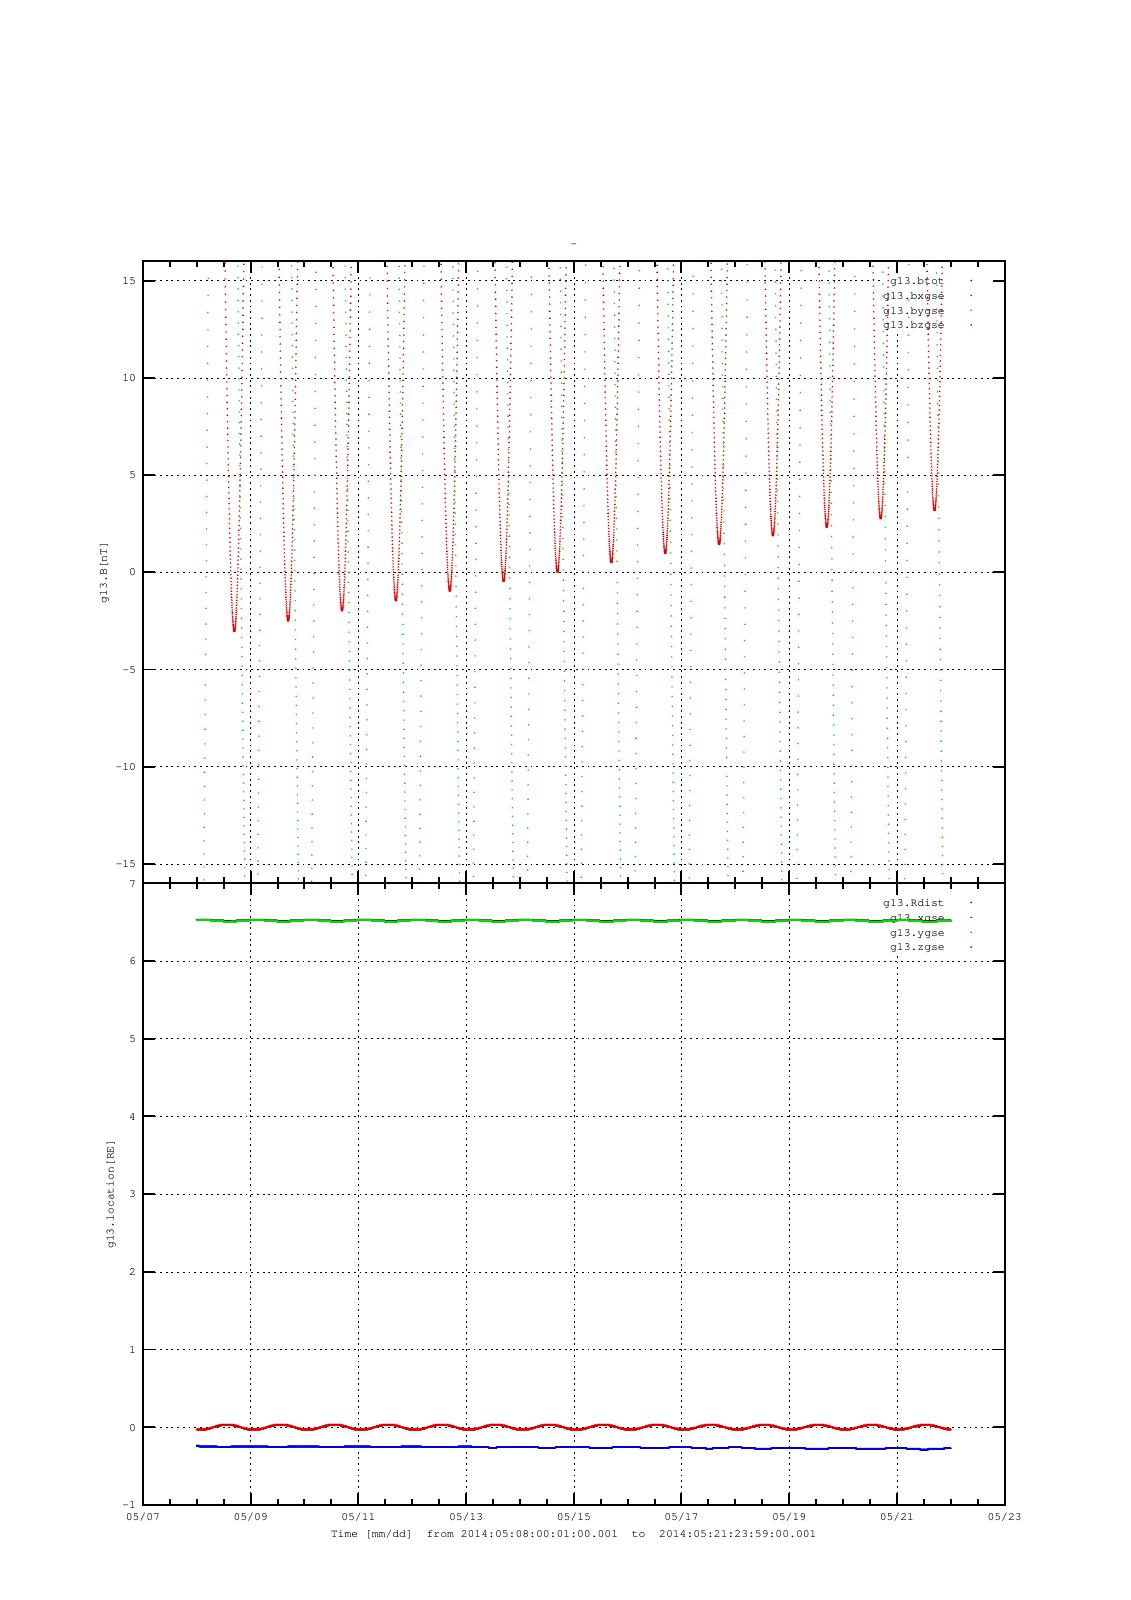This screenshot has height=1600, width=1131.
Task: Click the g13.B[nT] vertical axis title
Action: pos(104,572)
